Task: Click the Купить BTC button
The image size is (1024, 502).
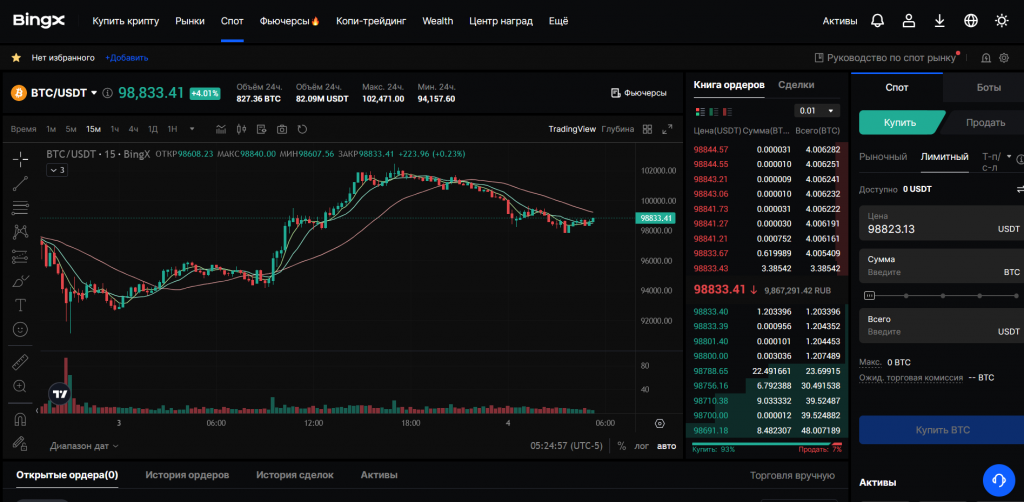Action: [x=942, y=430]
